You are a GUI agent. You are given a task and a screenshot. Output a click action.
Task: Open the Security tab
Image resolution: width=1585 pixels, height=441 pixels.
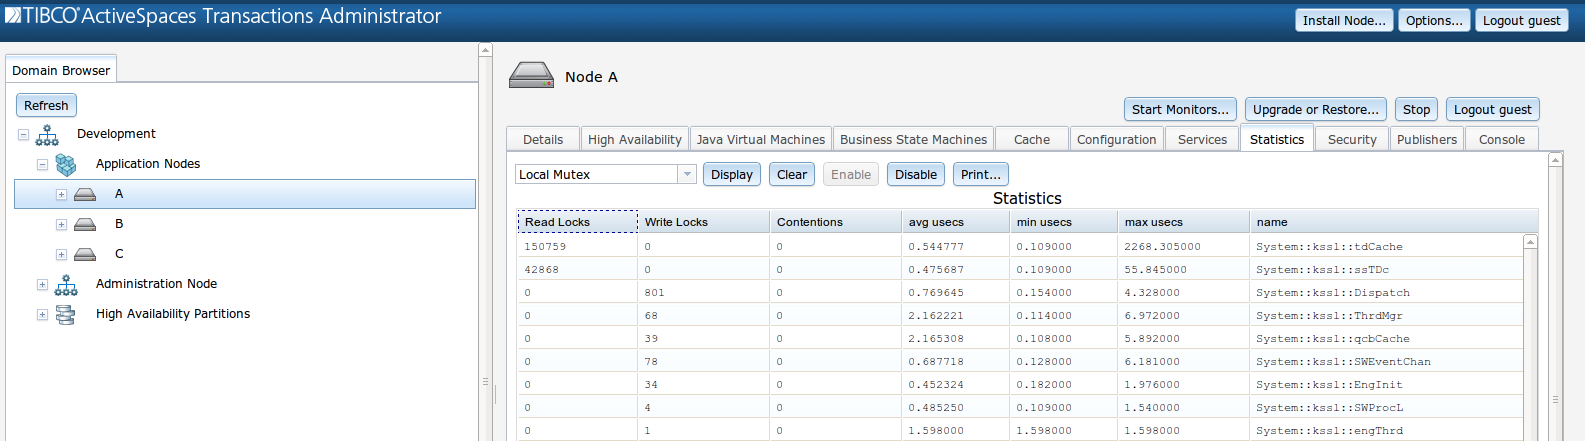pos(1352,139)
